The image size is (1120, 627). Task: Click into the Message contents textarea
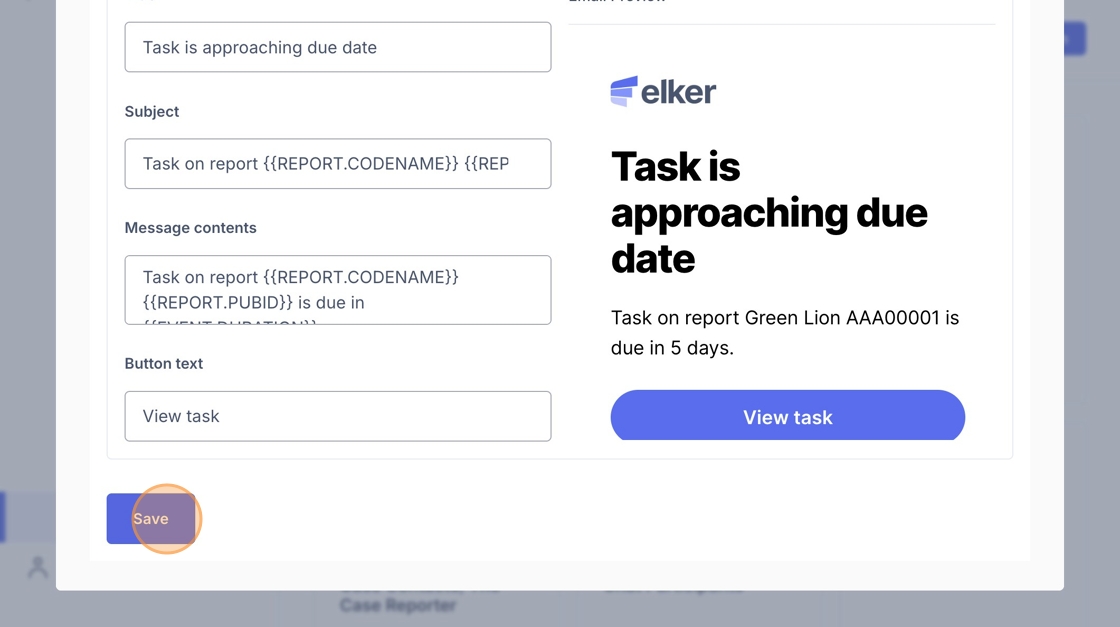[x=338, y=290]
